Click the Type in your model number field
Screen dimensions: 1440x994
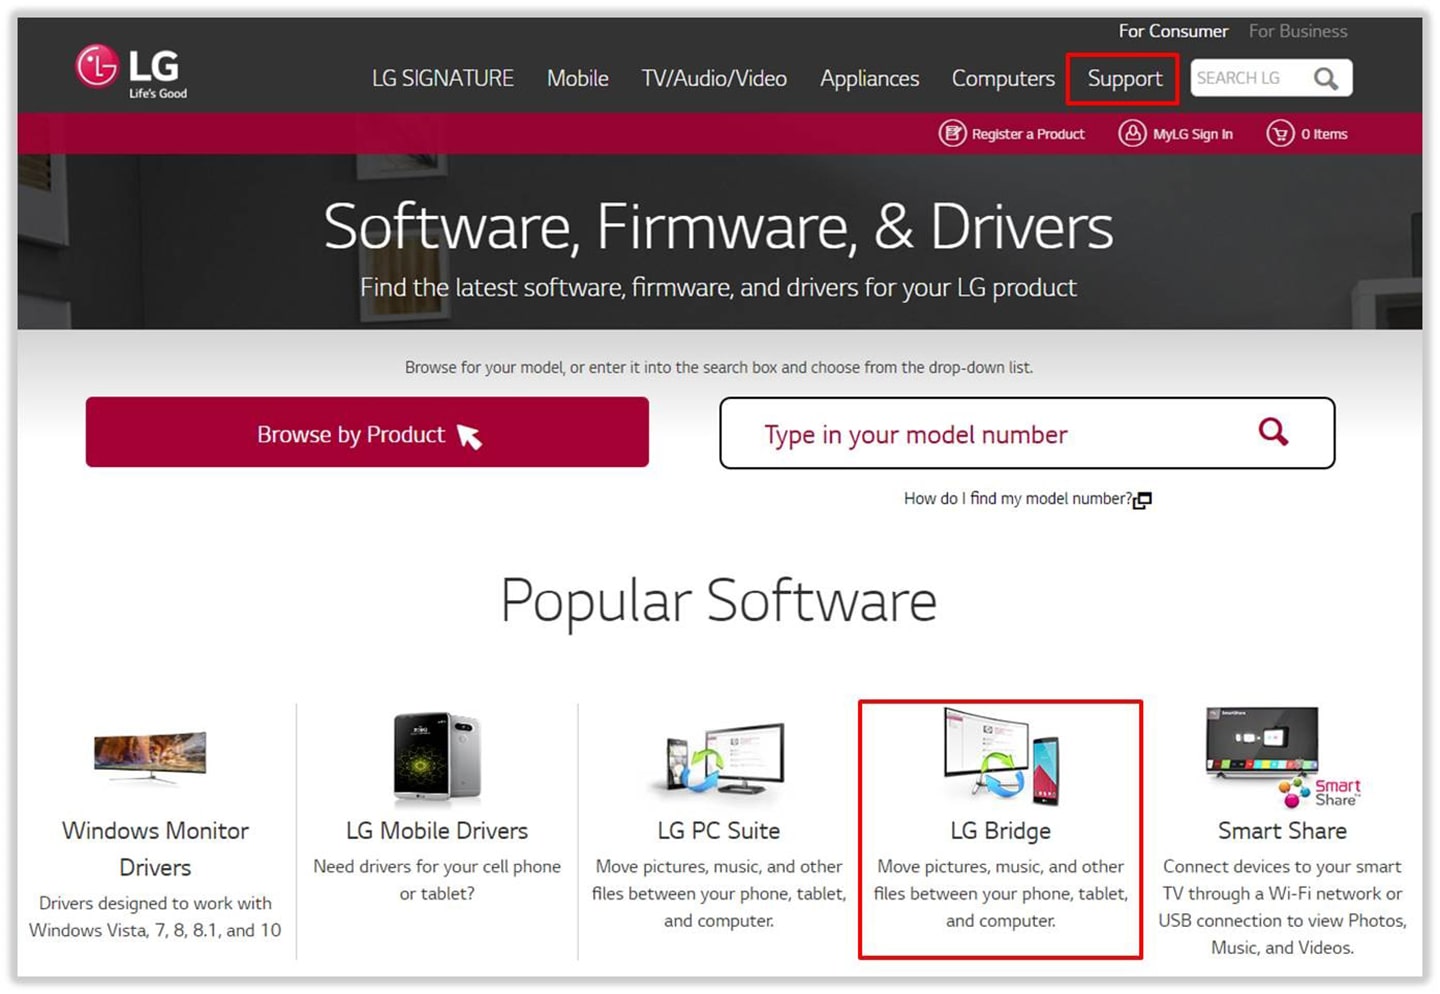(990, 434)
